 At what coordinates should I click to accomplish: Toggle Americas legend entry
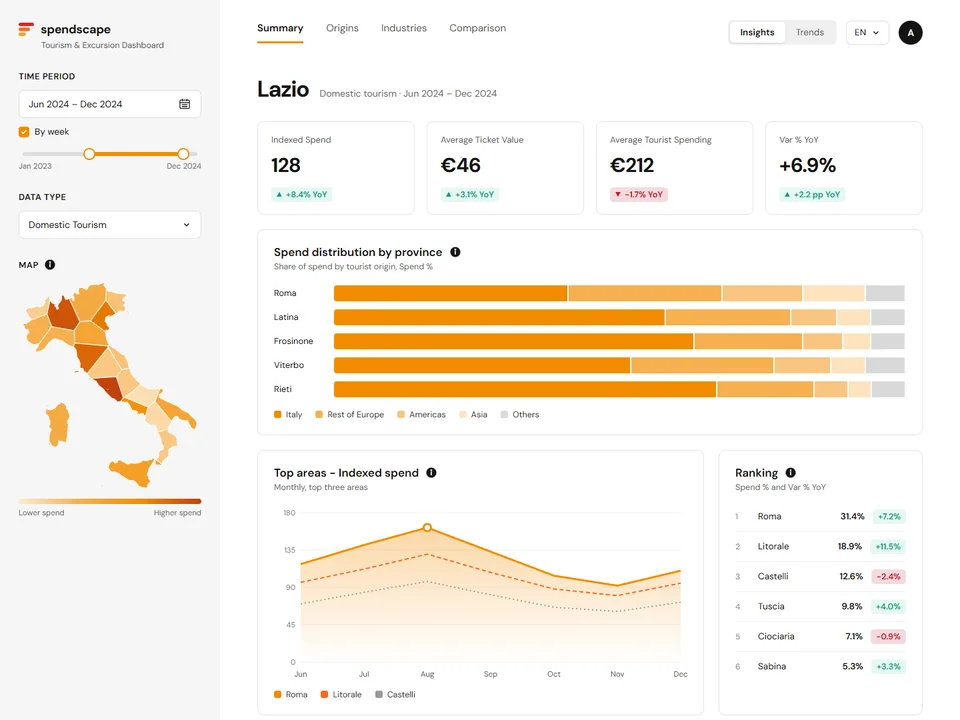coord(421,414)
